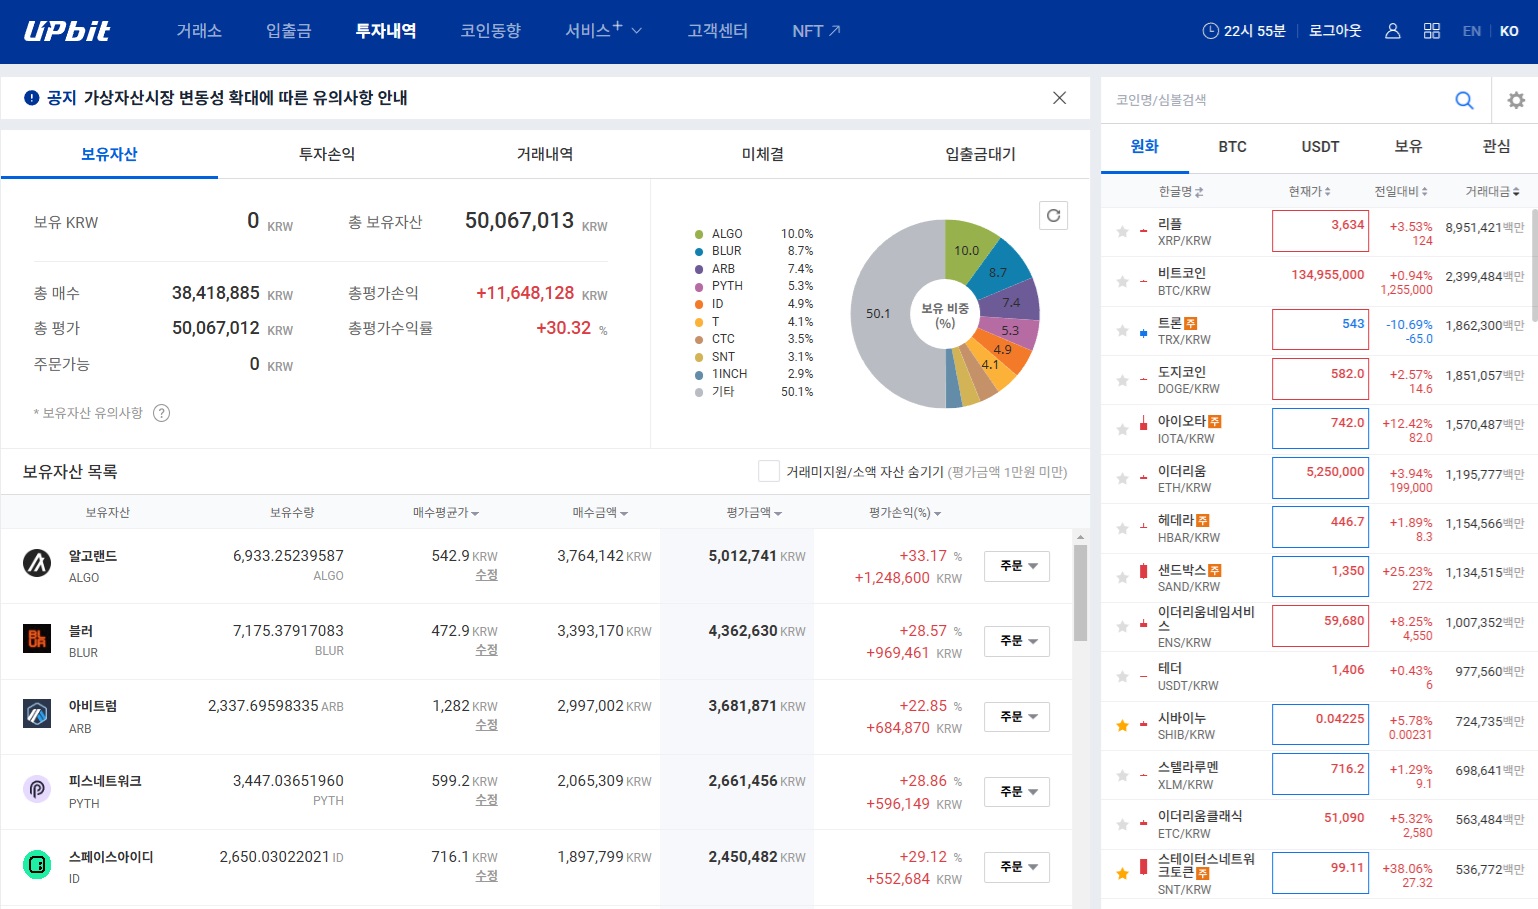Open 코인동향 in top navigation
Screen dimensions: 1538x909
click(x=490, y=31)
